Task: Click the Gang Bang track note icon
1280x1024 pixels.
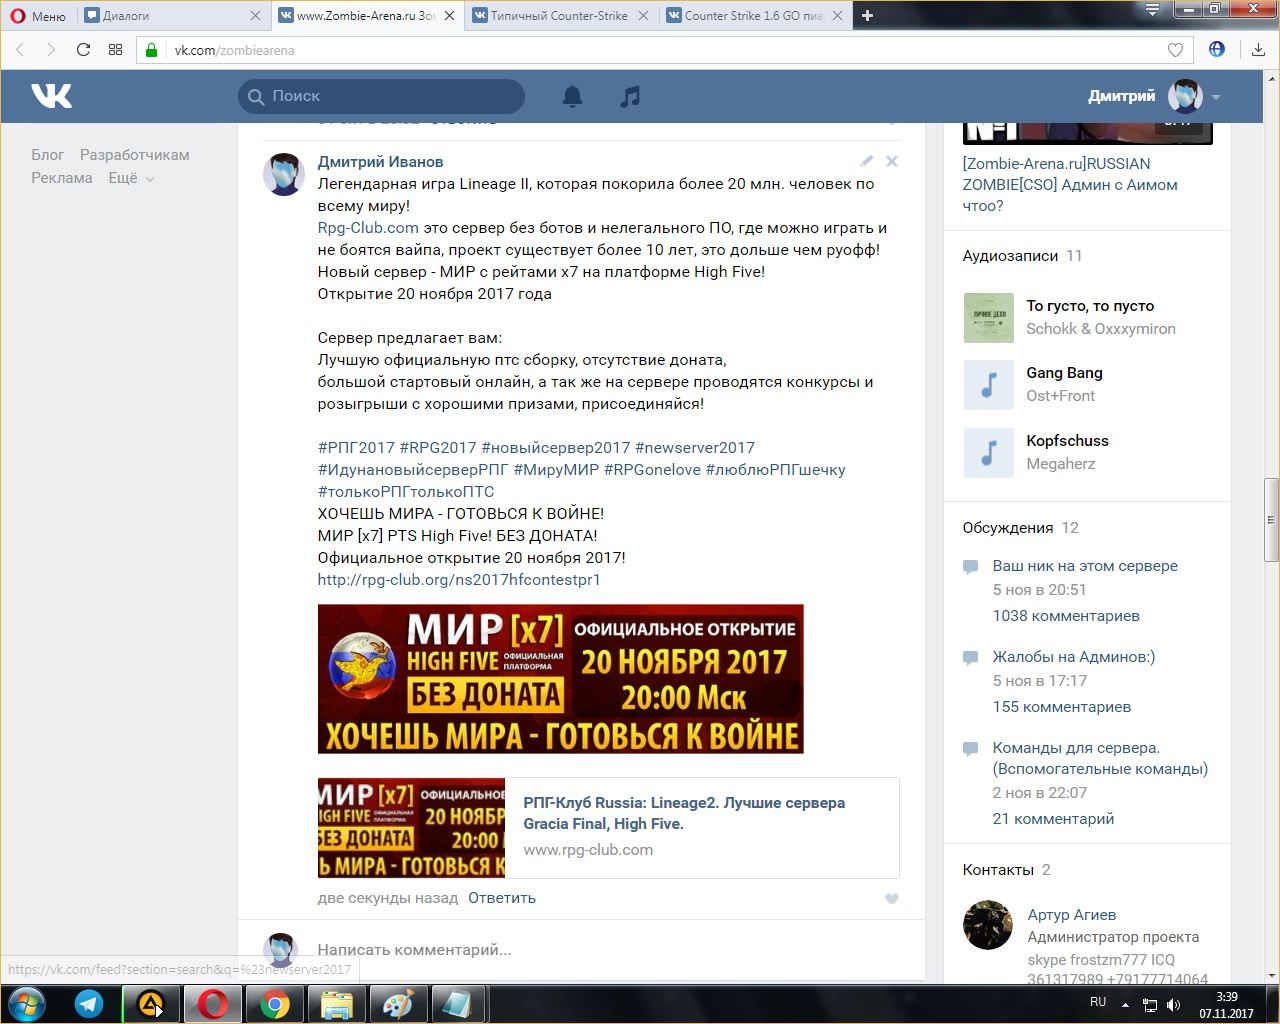Action: pyautogui.click(x=988, y=385)
